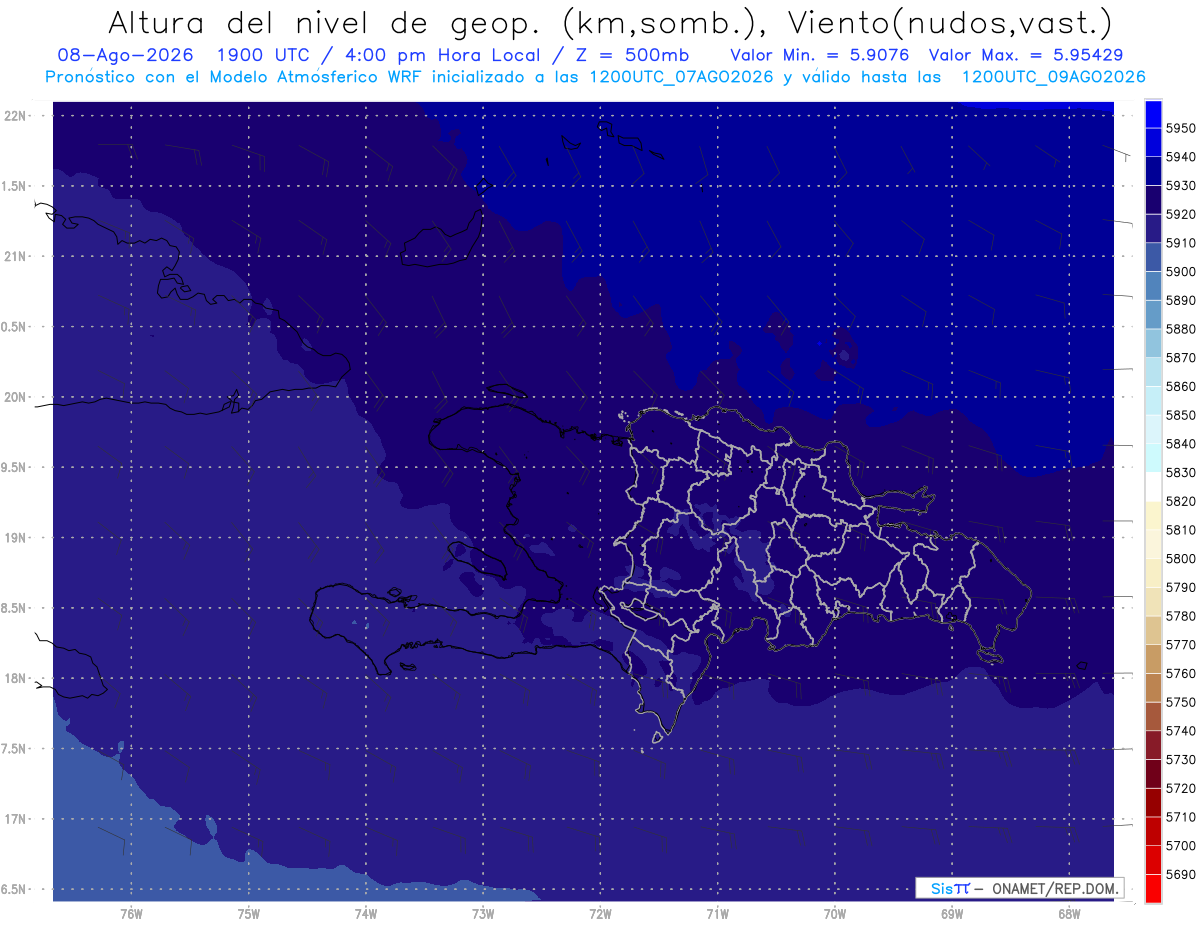
Task: Click the latitude label "18N"
Action: pos(16,679)
